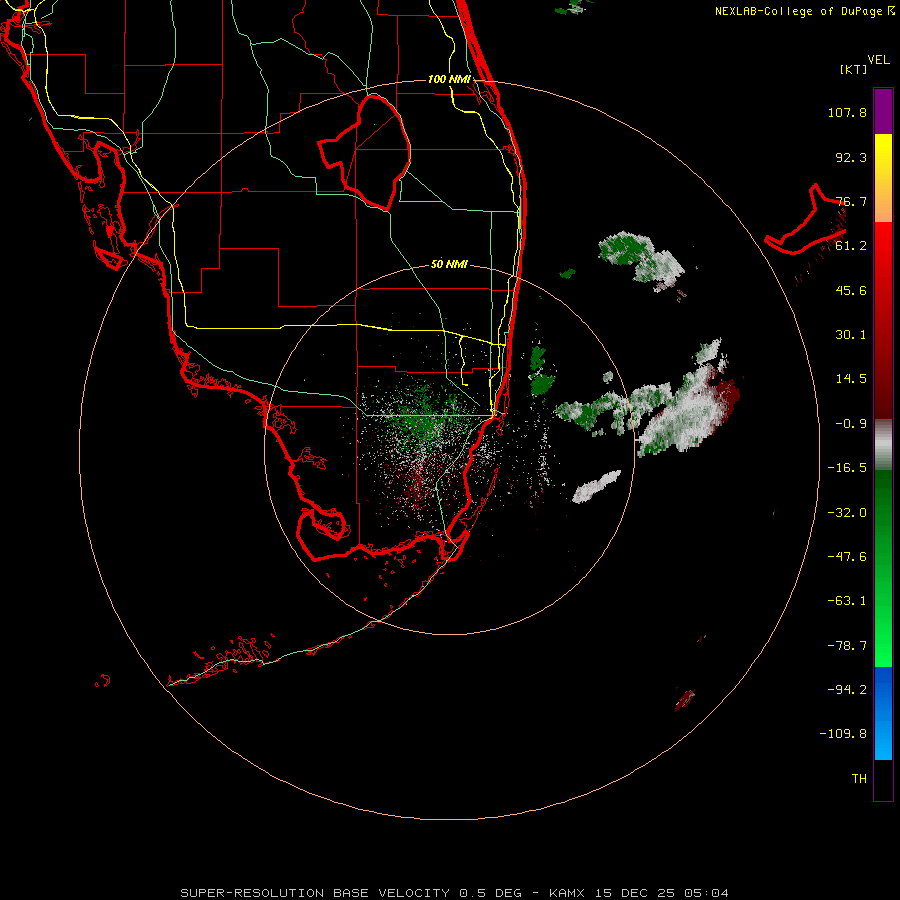Click the 45.6 velocity scale value
Viewport: 900px width, 900px height.
(x=851, y=290)
